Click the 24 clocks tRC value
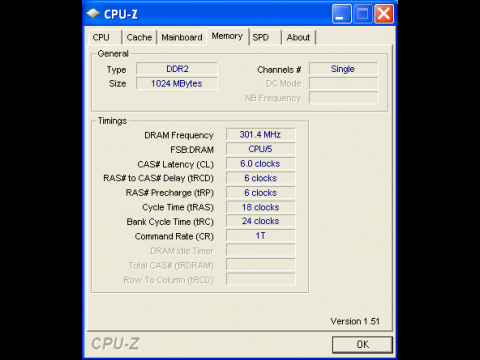 pyautogui.click(x=260, y=221)
